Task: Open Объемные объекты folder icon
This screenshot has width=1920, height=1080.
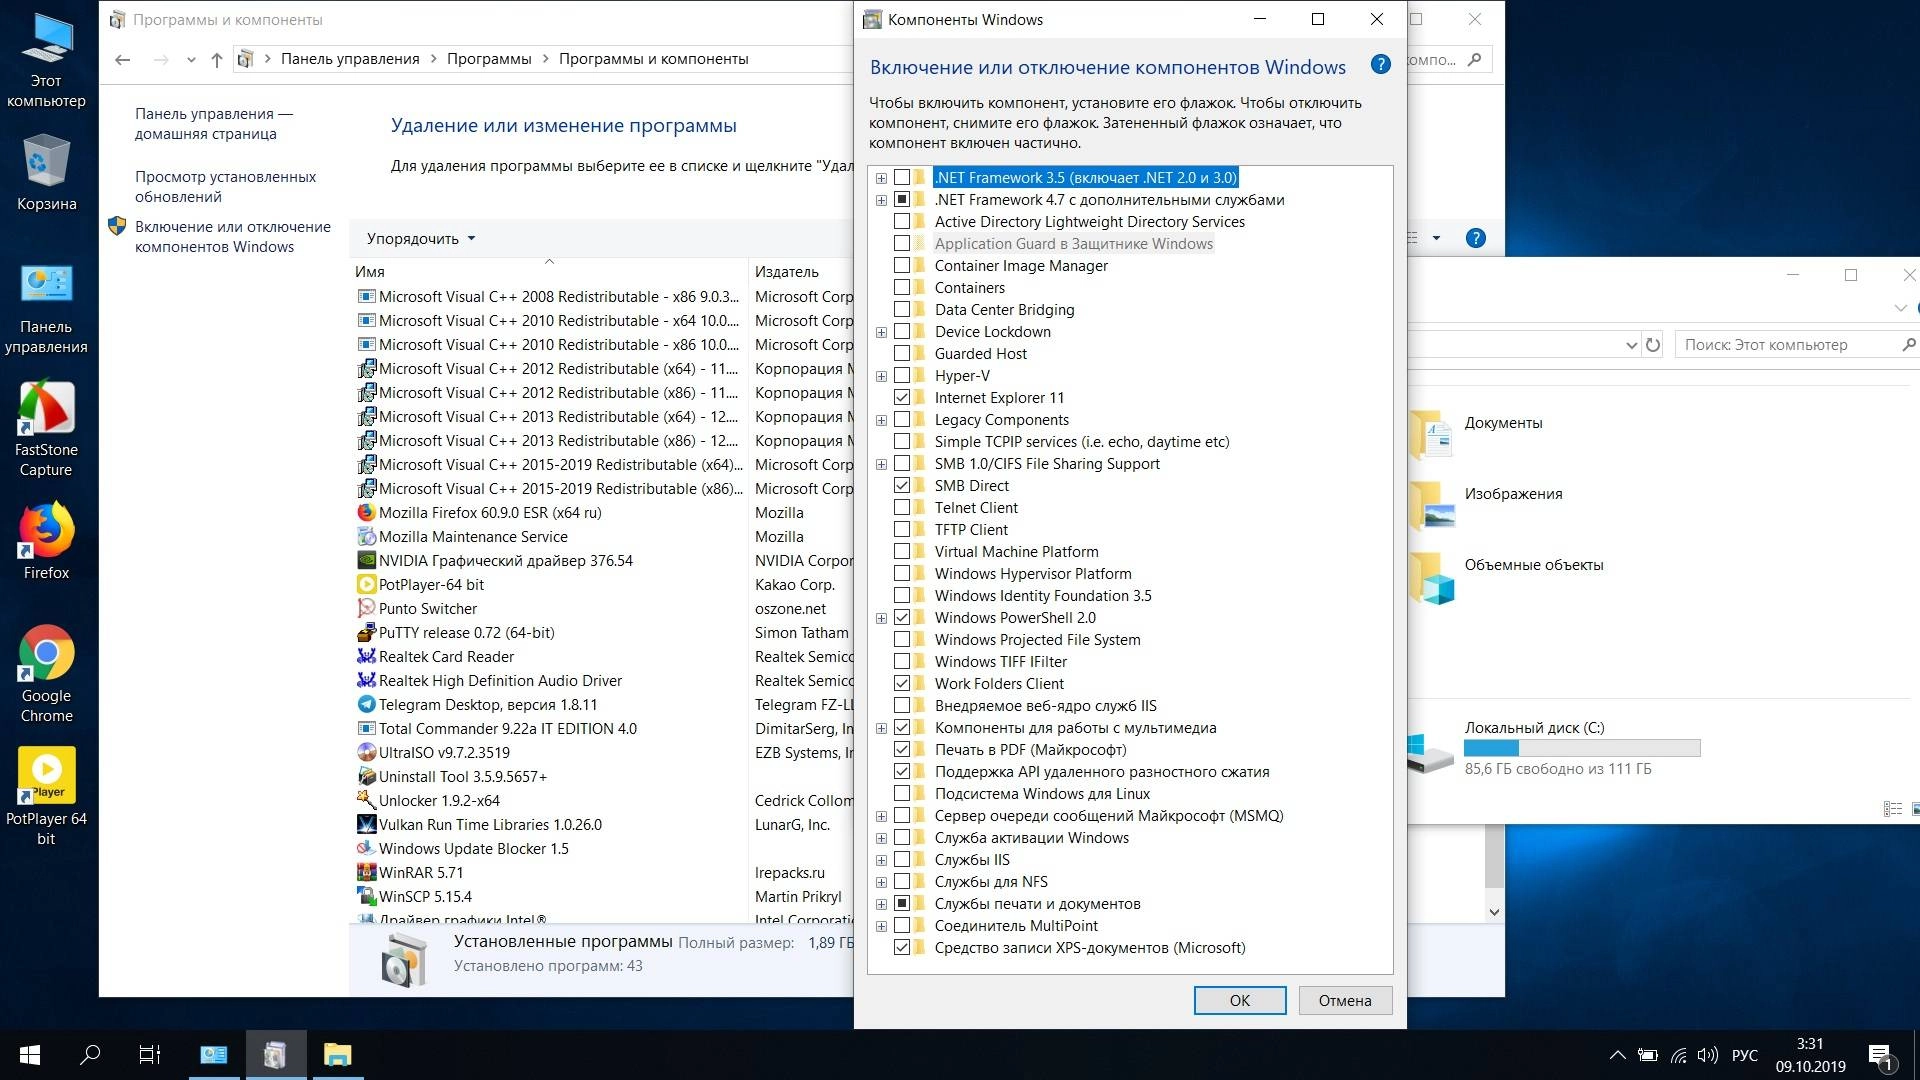Action: pyautogui.click(x=1430, y=577)
